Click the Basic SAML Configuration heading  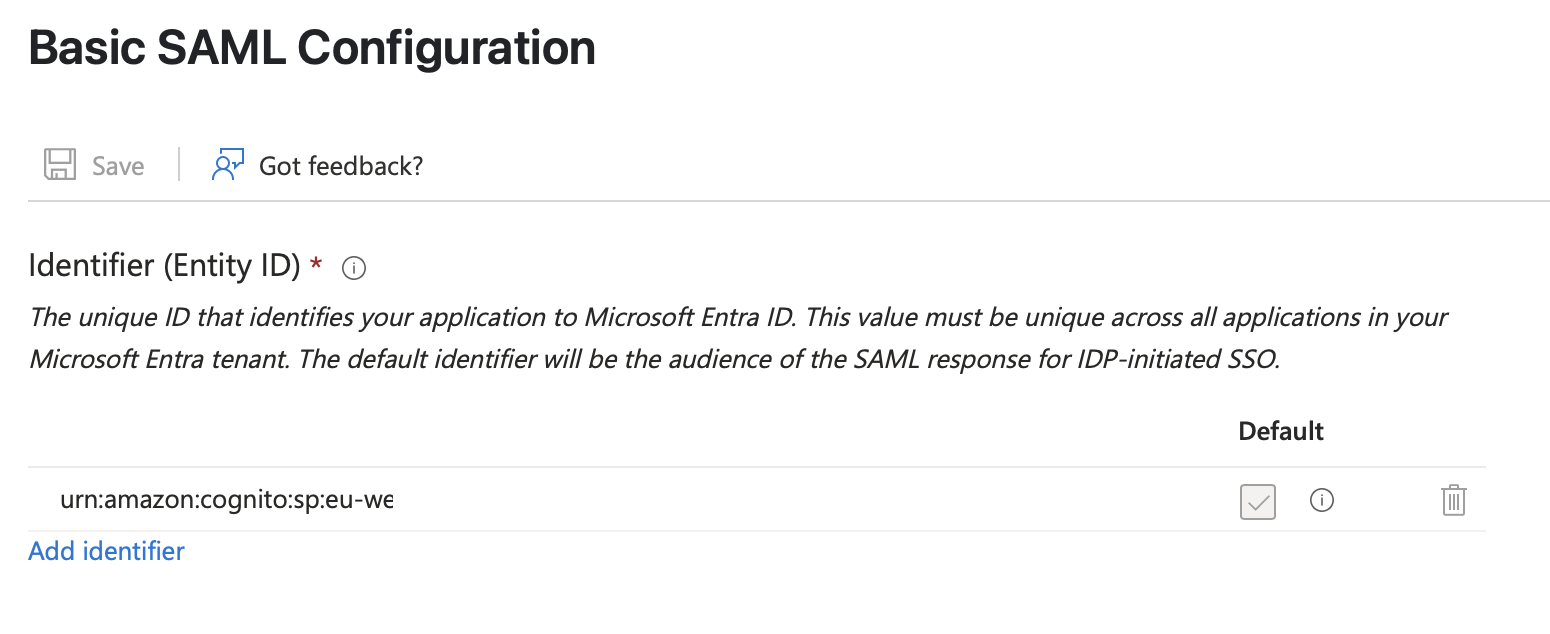[312, 48]
